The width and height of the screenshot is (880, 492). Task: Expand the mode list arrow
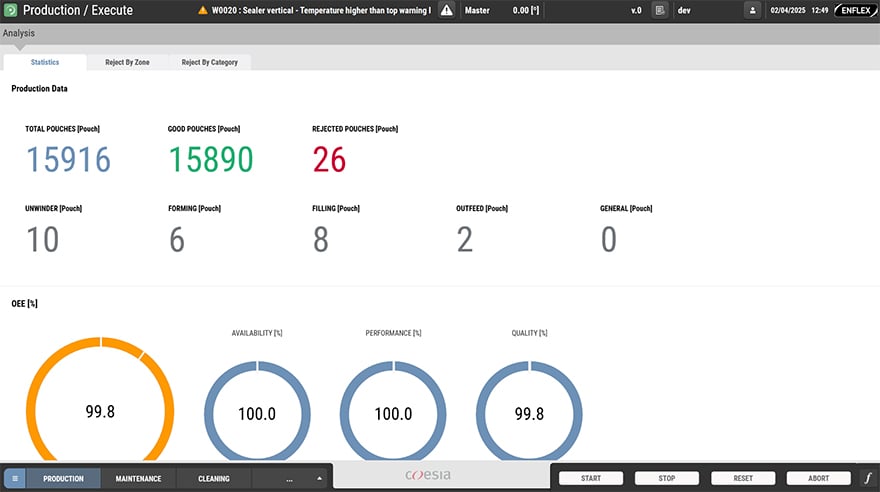pos(319,479)
